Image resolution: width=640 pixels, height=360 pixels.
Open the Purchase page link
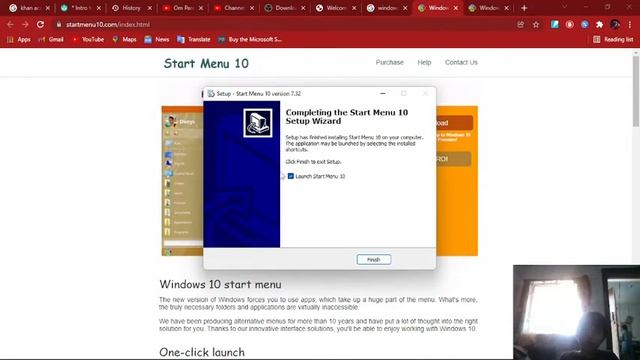(389, 62)
